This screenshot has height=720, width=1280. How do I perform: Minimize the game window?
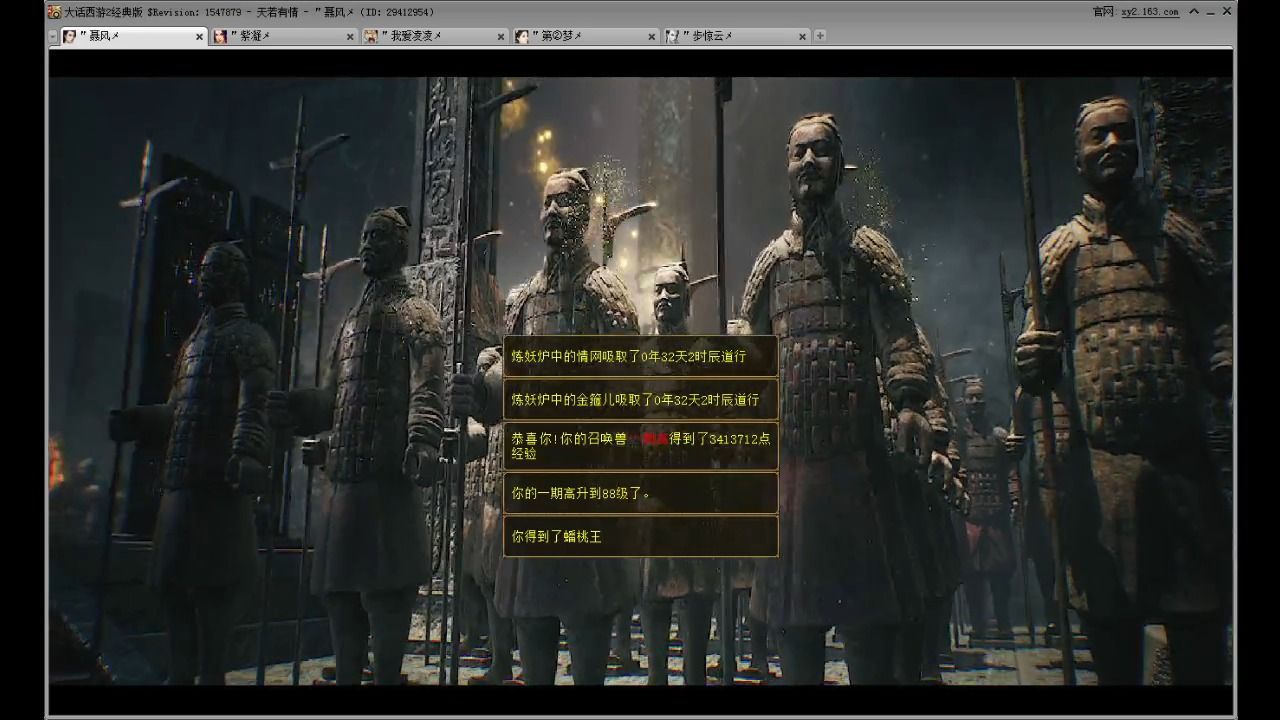coord(1210,12)
